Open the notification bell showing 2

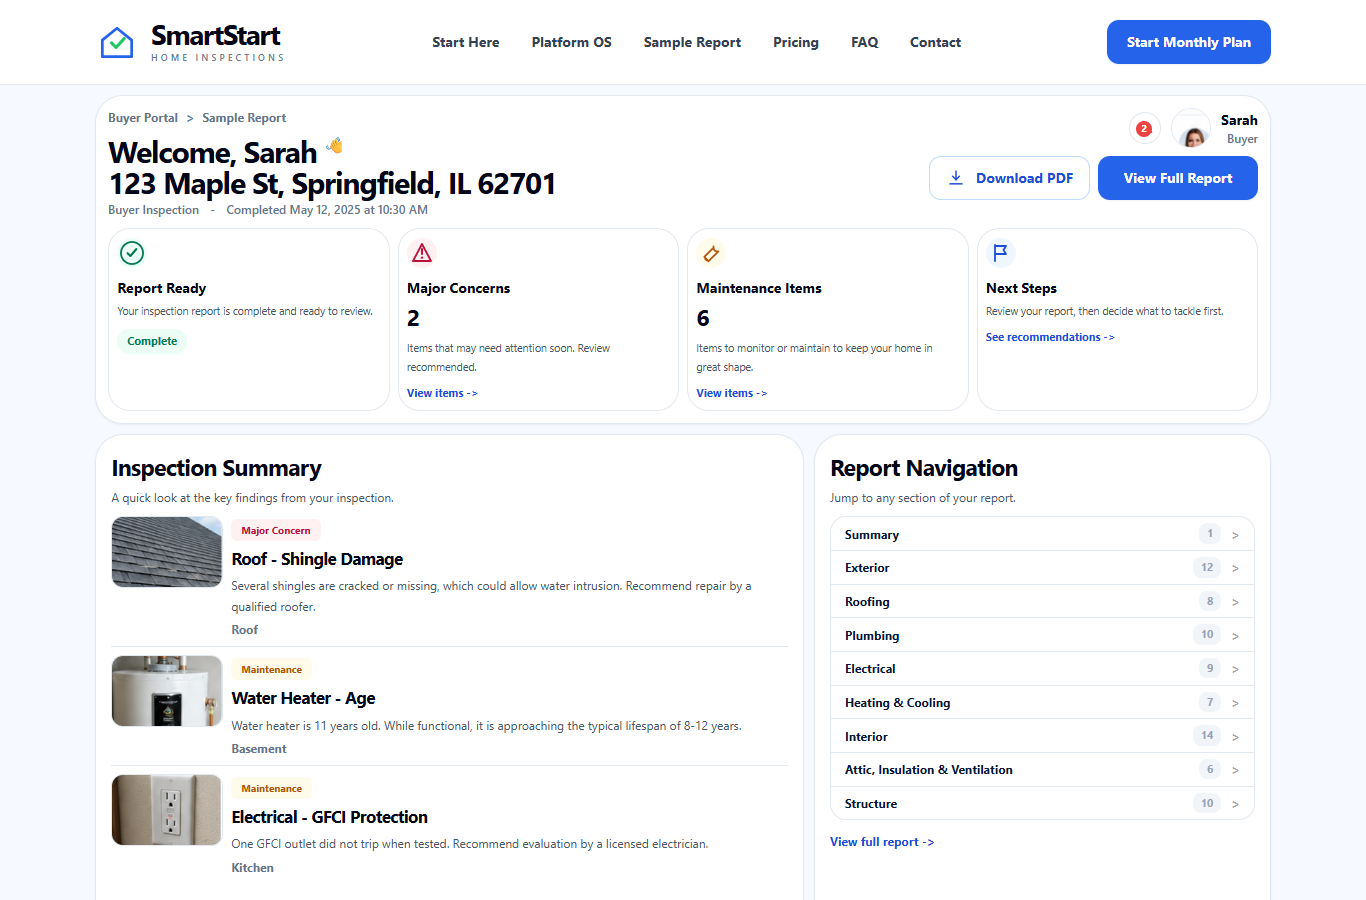(x=1144, y=128)
